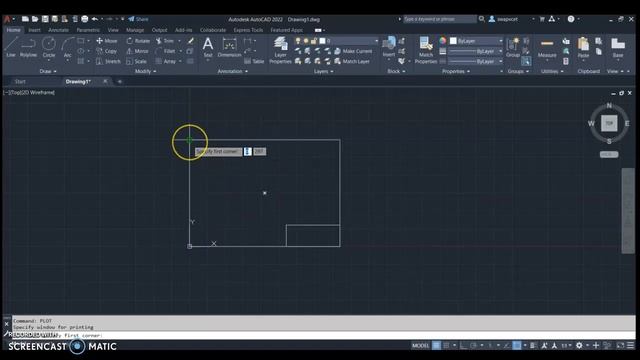Toggle object snap highlighted button in status bar
The height and width of the screenshot is (360, 640).
517,345
